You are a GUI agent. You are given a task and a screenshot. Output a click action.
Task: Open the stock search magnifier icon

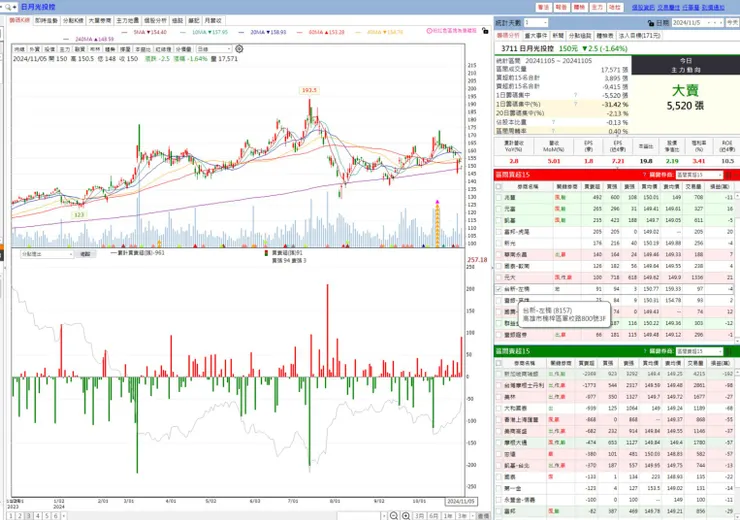pyautogui.click(x=8, y=7)
